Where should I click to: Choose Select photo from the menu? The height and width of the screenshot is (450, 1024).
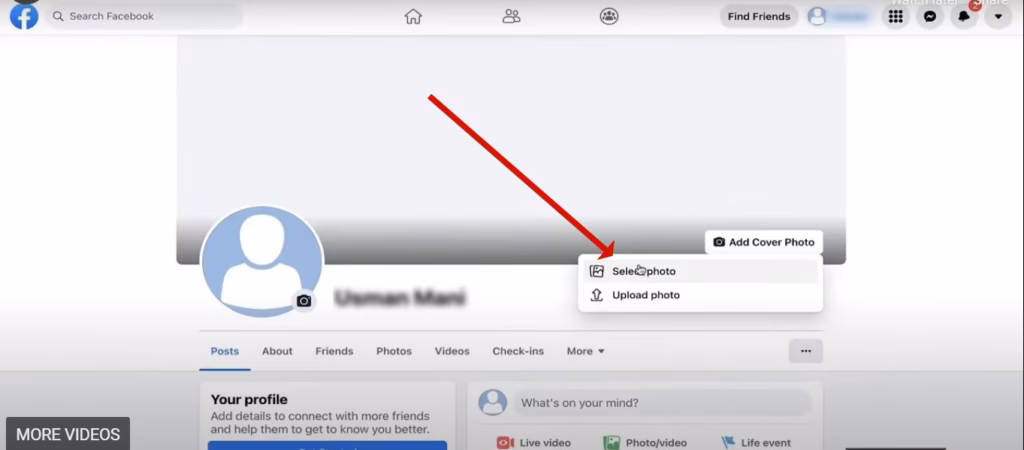(x=700, y=271)
